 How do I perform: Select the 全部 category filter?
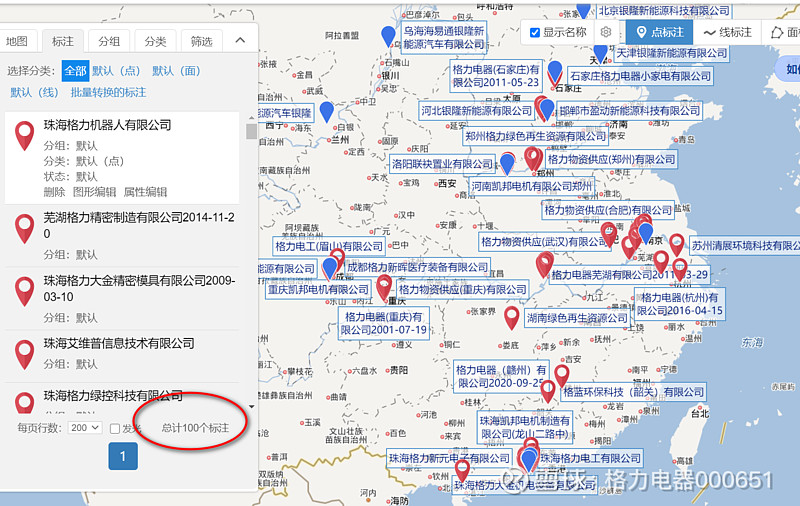pyautogui.click(x=76, y=71)
